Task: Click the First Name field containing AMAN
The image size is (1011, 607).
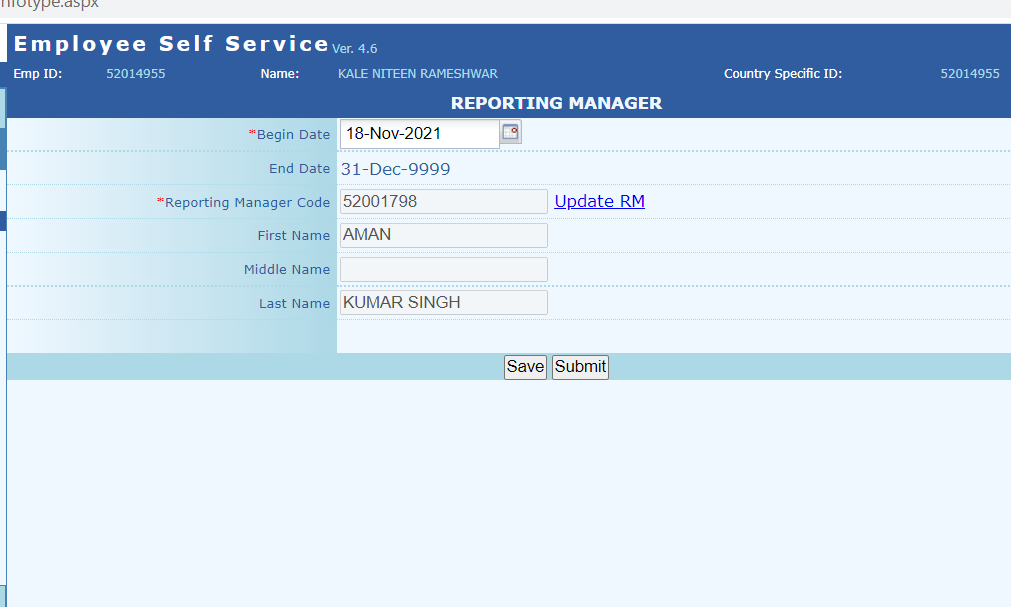Action: [443, 235]
